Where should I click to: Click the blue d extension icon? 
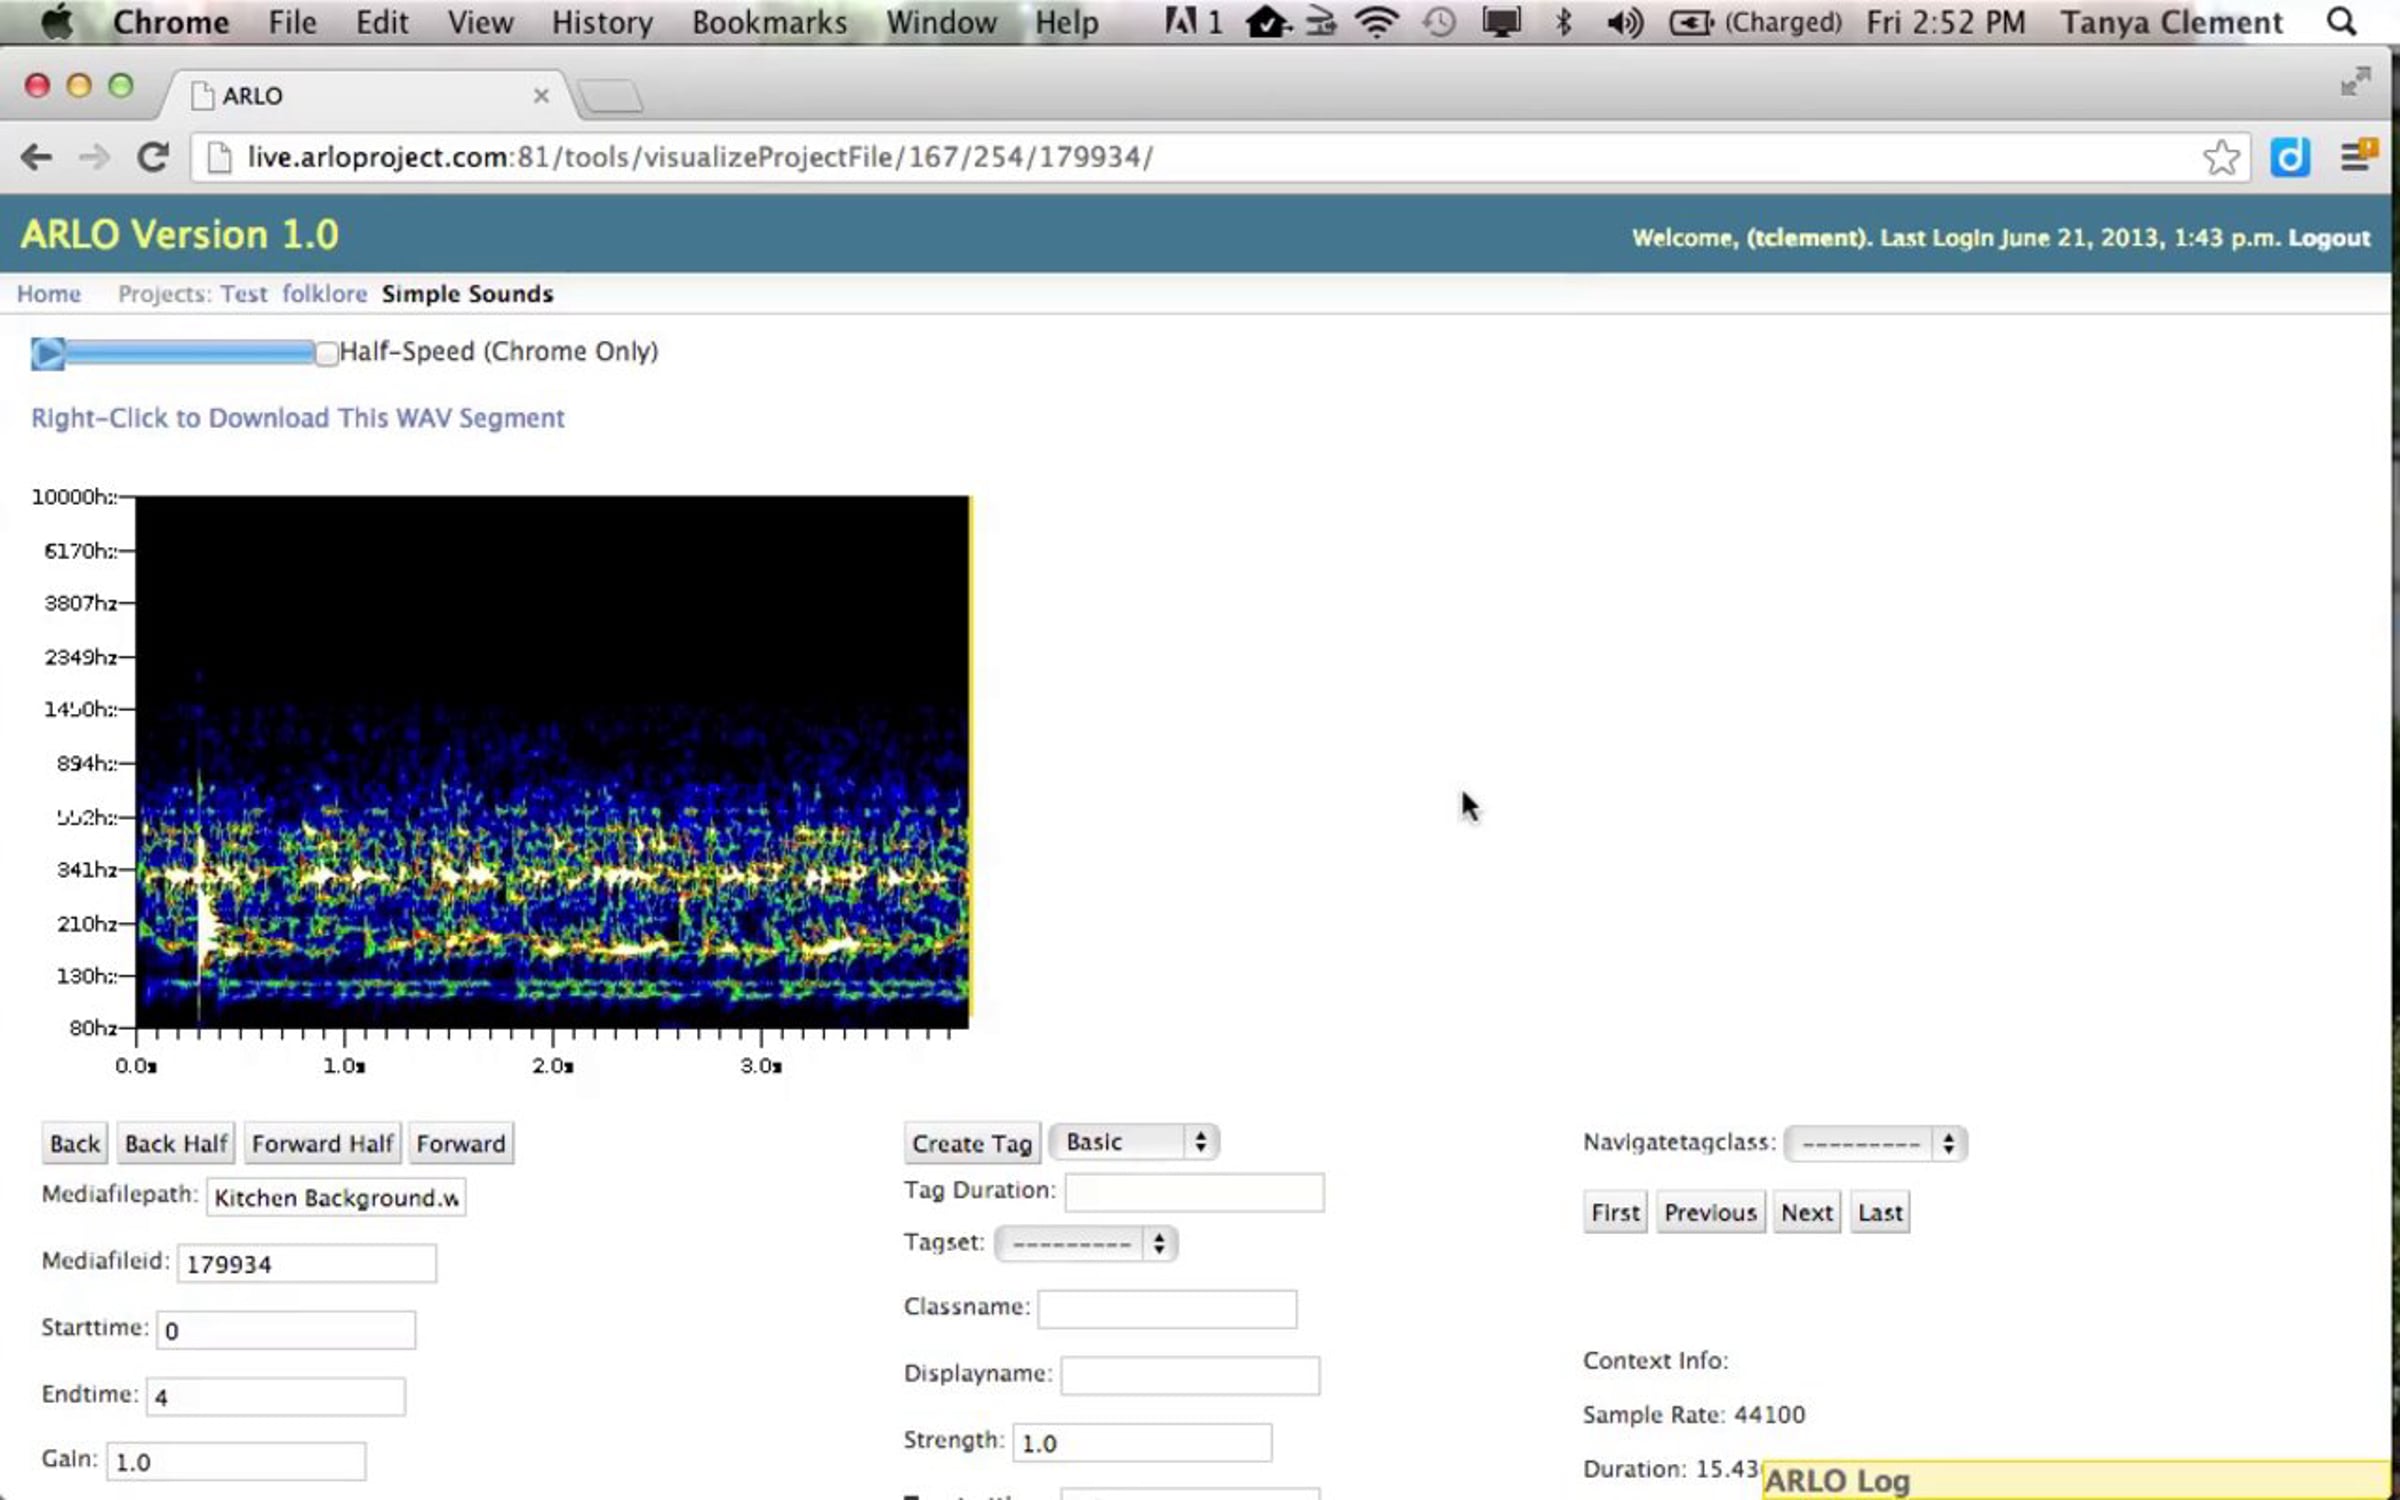click(x=2289, y=158)
